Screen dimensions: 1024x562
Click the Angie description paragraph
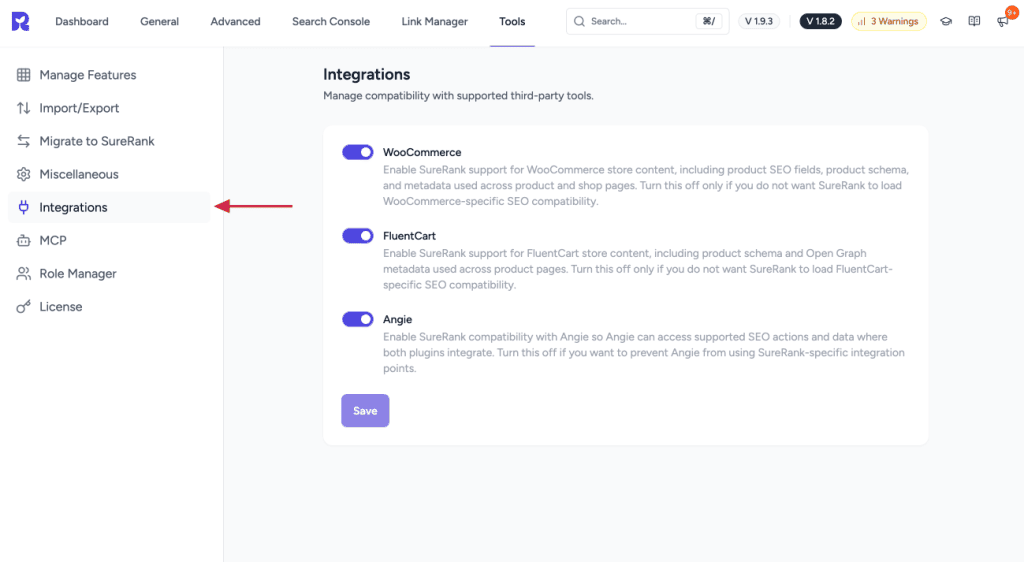pyautogui.click(x=644, y=352)
